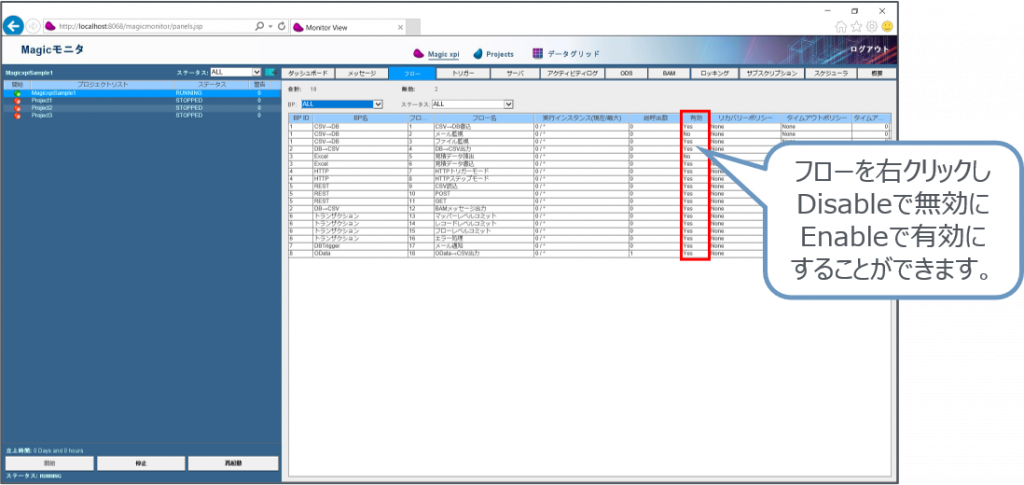Click the browser address URL field
This screenshot has width=1024, height=485.
point(150,26)
